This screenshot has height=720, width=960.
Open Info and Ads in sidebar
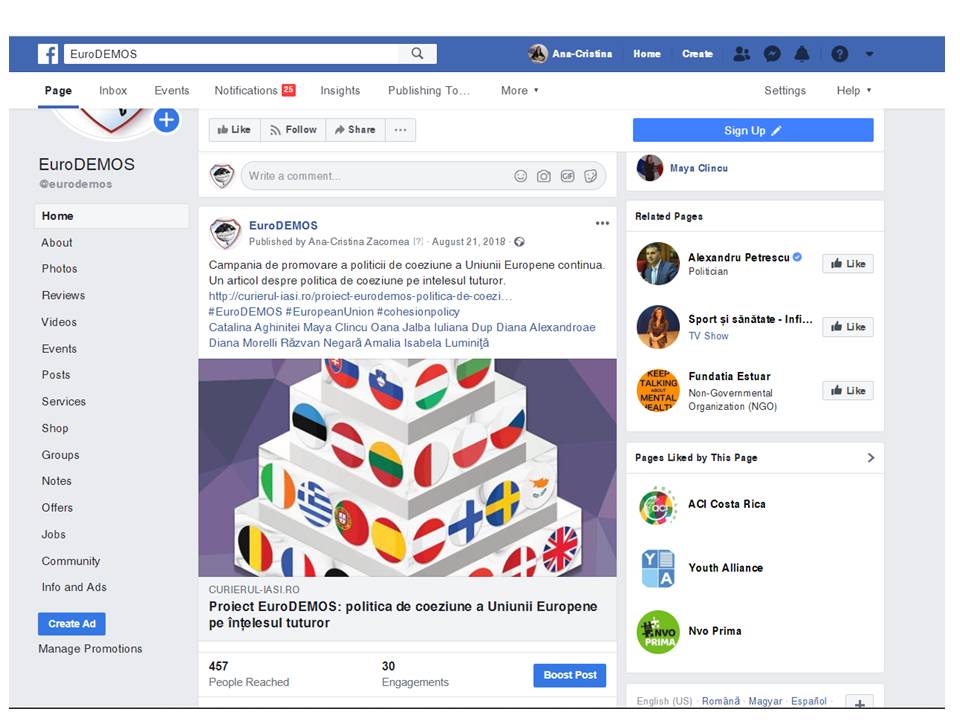point(74,588)
